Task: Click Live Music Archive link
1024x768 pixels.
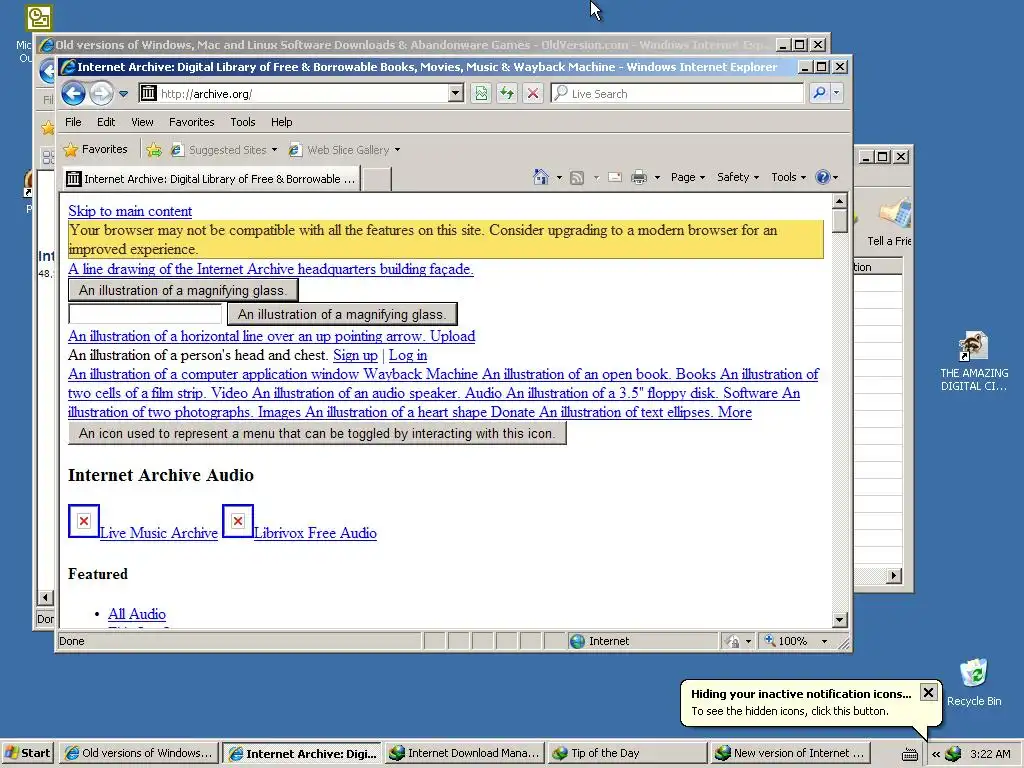Action: pos(159,533)
